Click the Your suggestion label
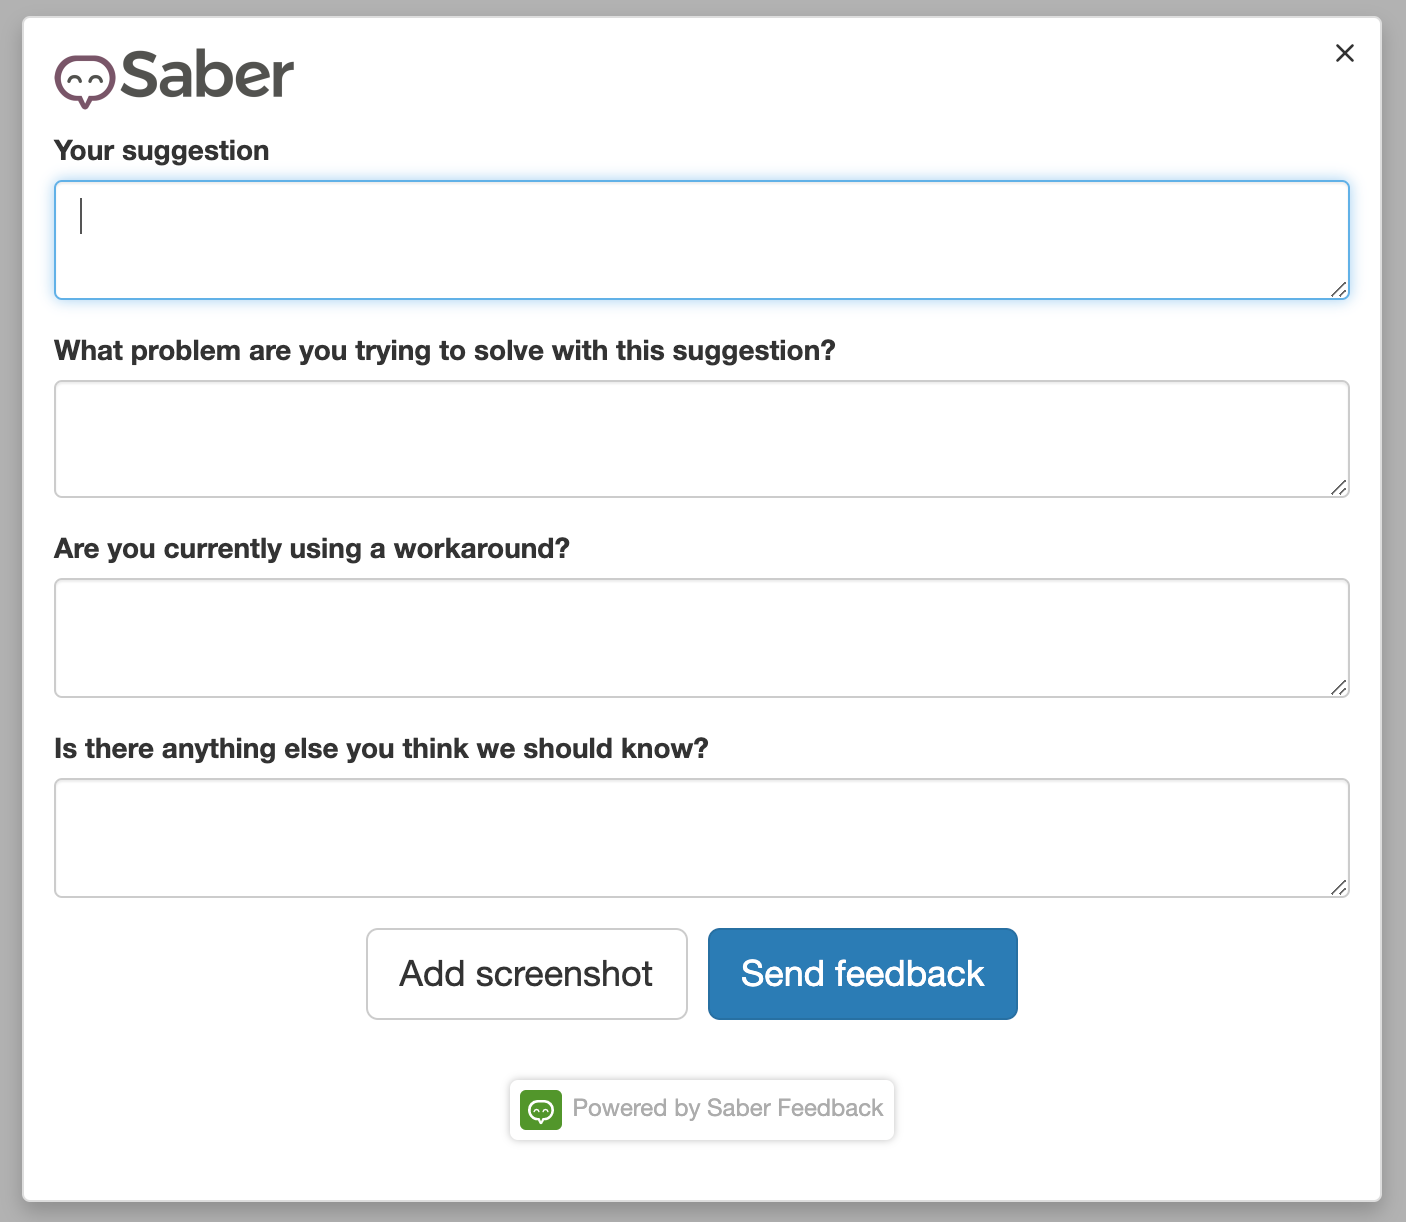The image size is (1406, 1222). pos(162,150)
